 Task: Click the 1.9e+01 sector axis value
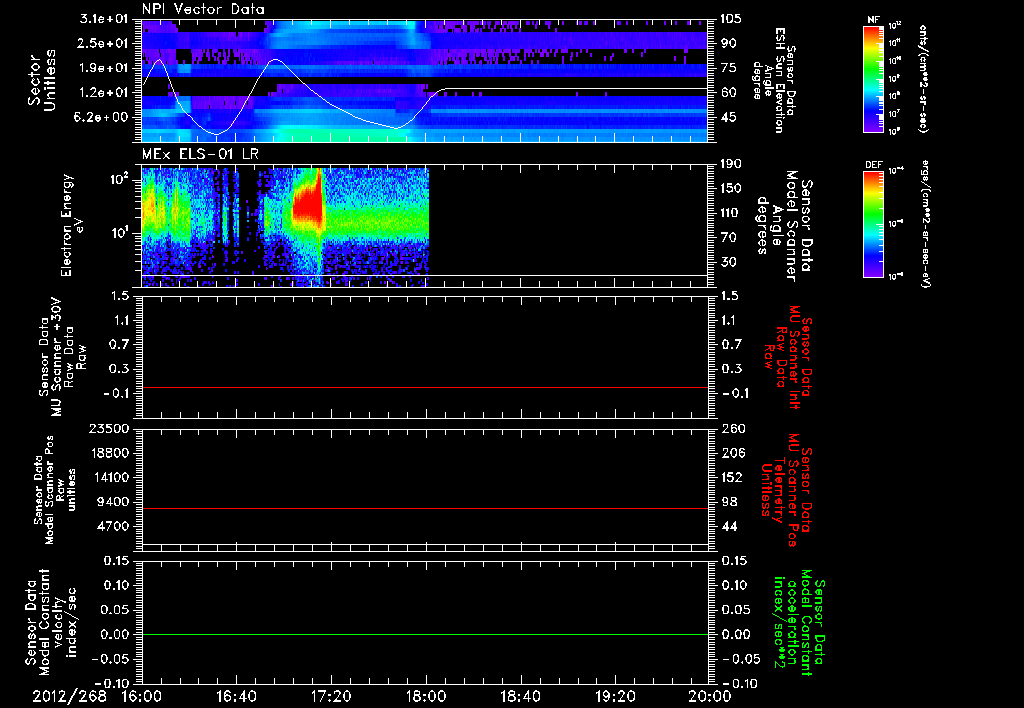[104, 68]
